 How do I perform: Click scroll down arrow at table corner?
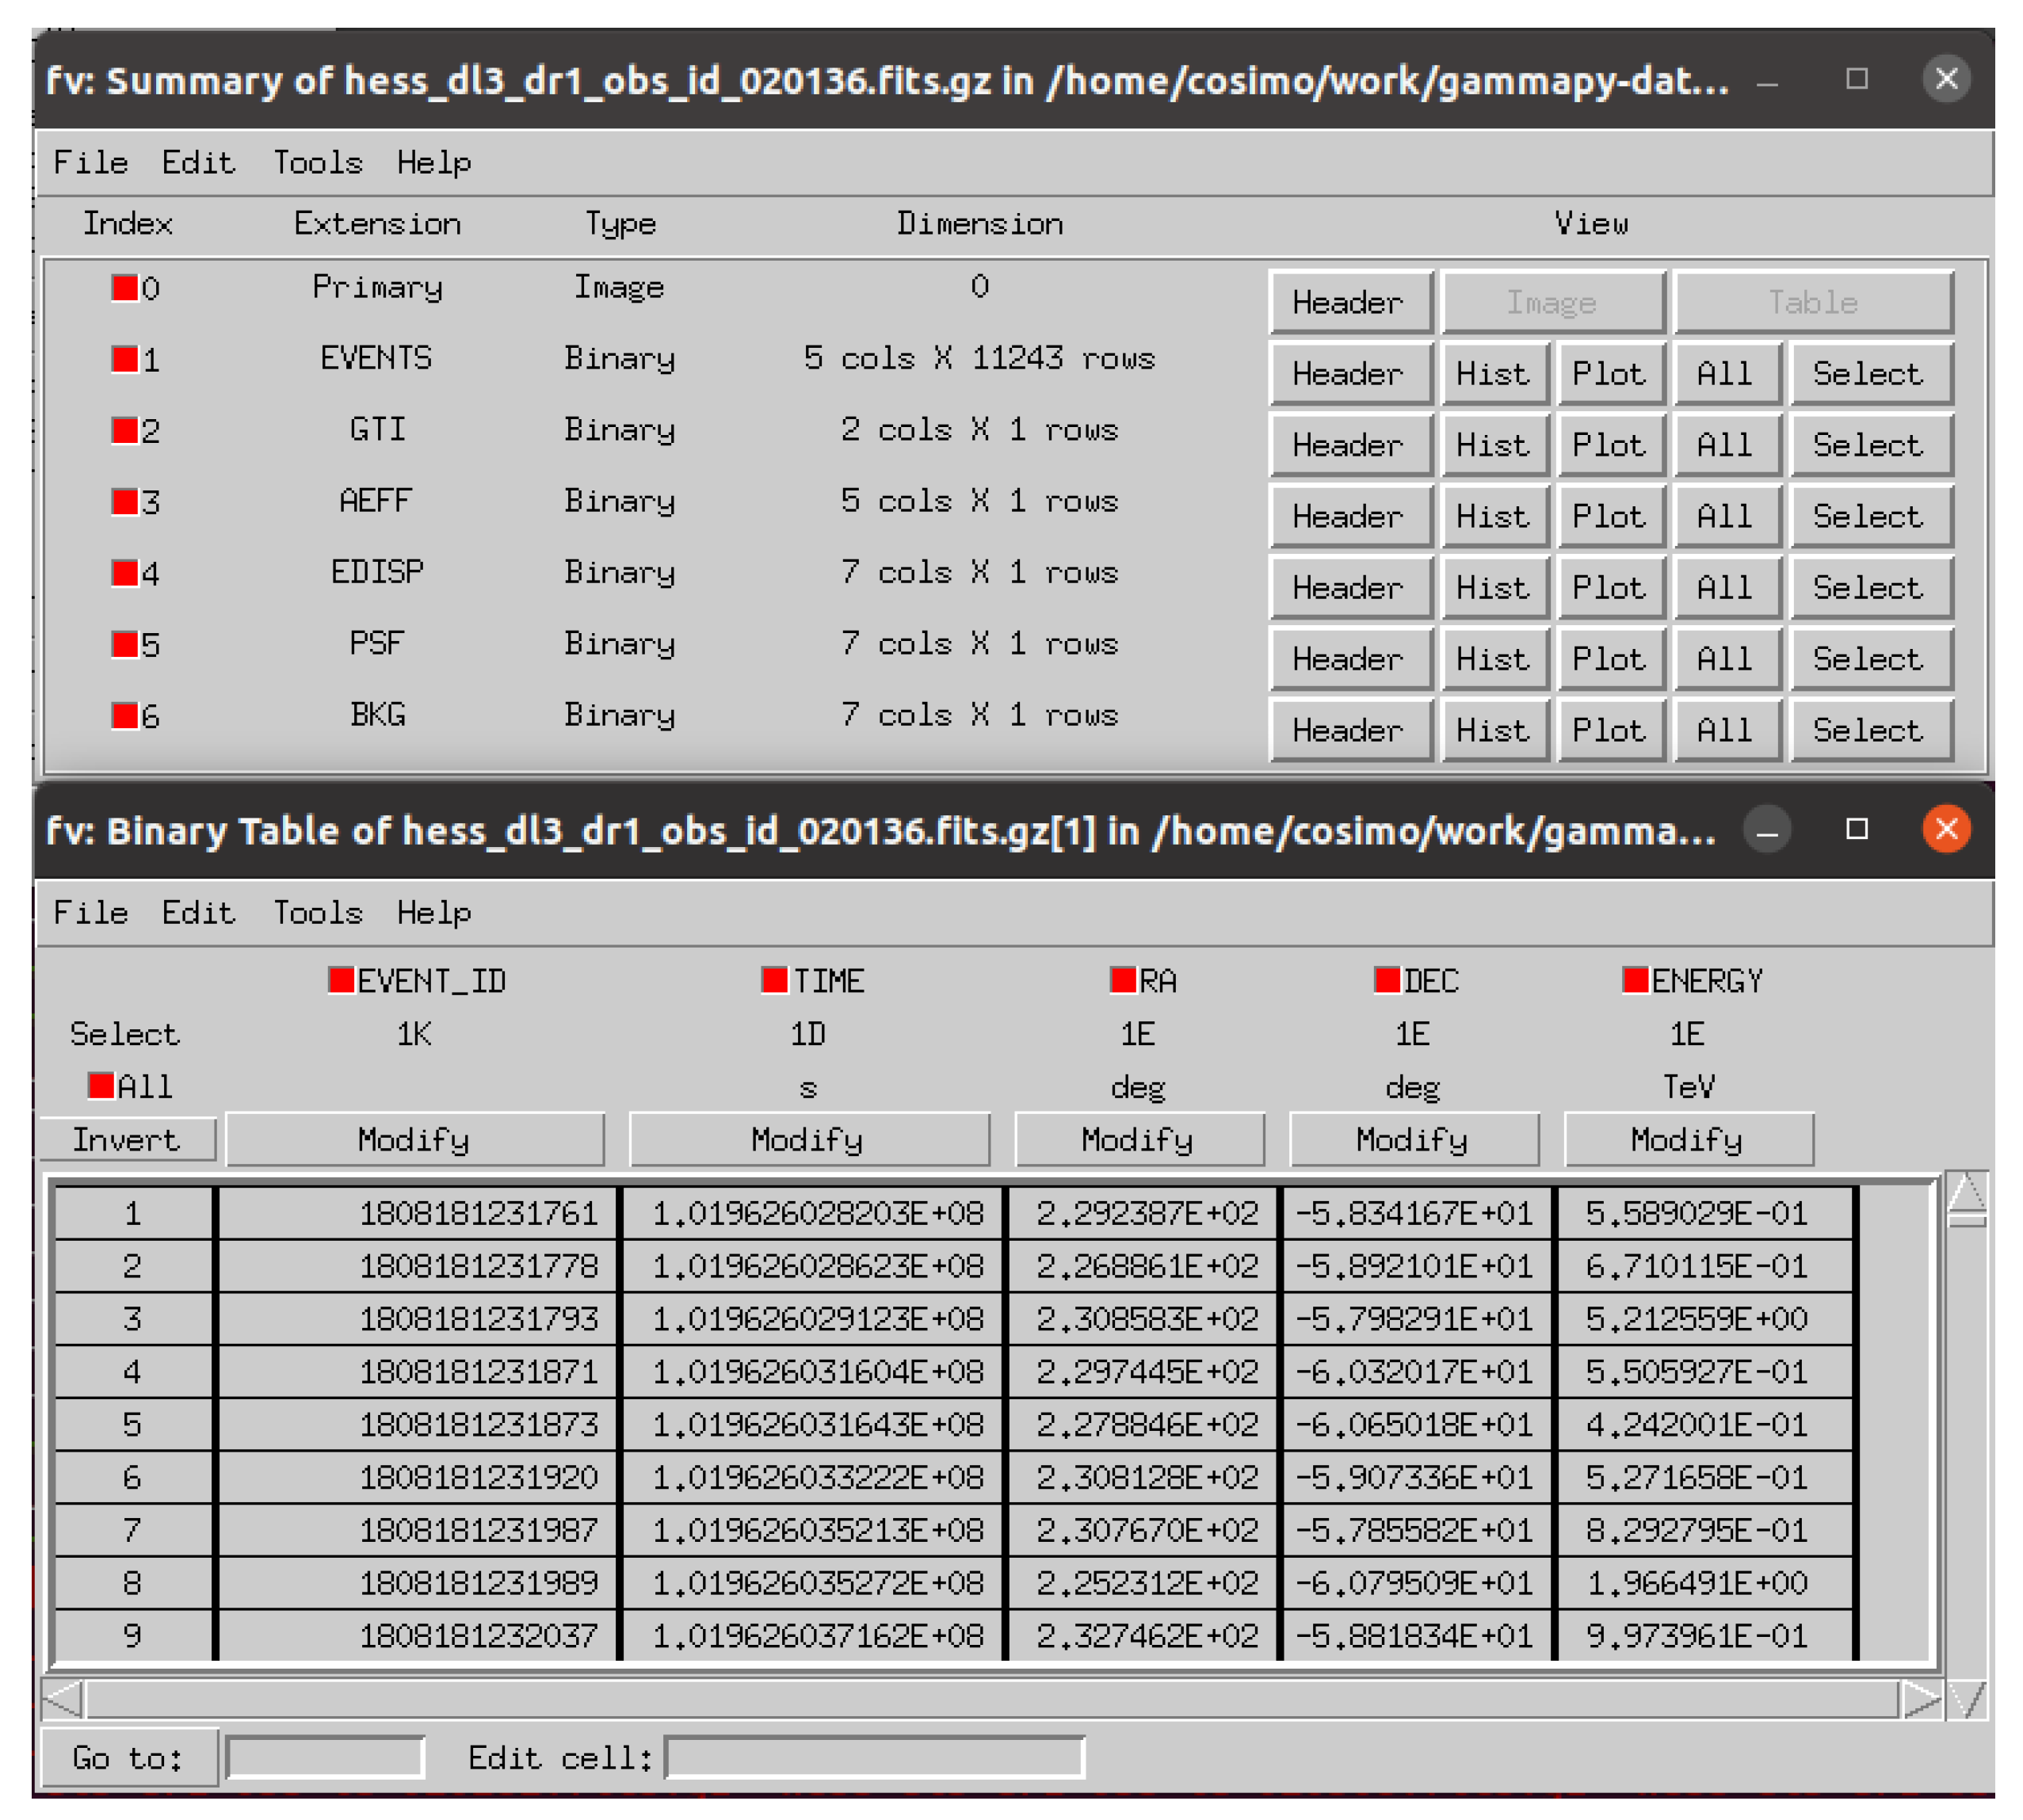point(1968,1699)
